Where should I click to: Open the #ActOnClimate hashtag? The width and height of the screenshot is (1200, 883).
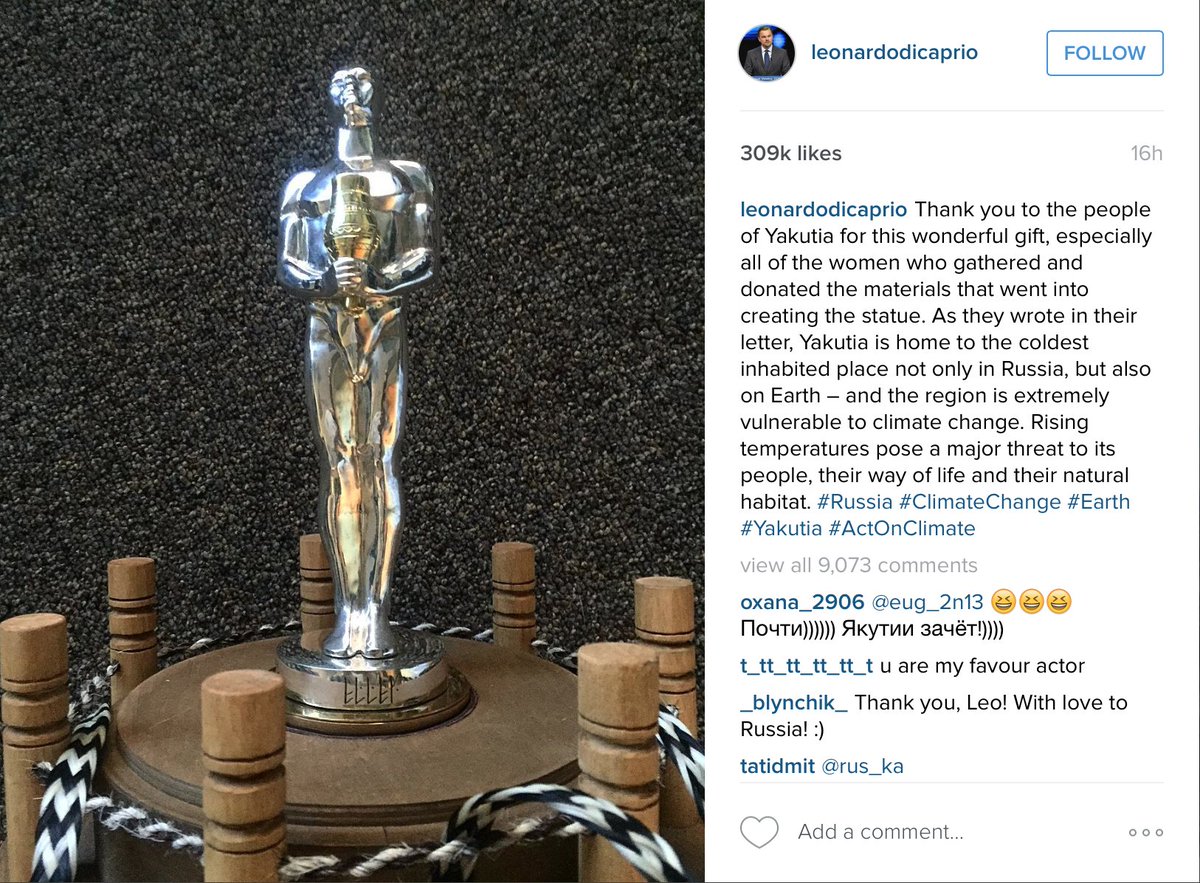902,528
